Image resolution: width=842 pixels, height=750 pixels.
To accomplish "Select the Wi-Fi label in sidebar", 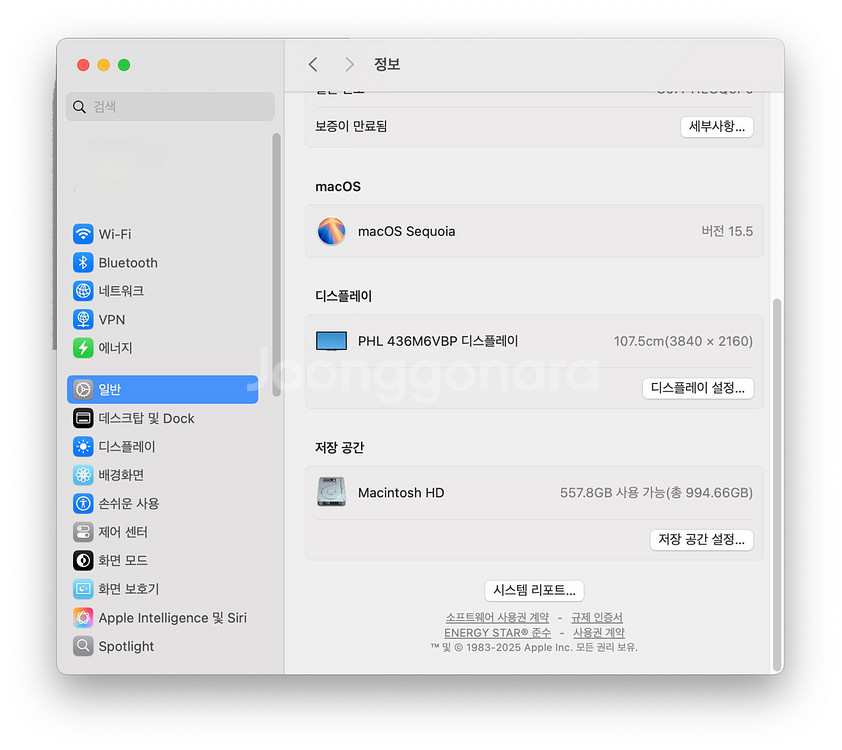I will tap(115, 234).
